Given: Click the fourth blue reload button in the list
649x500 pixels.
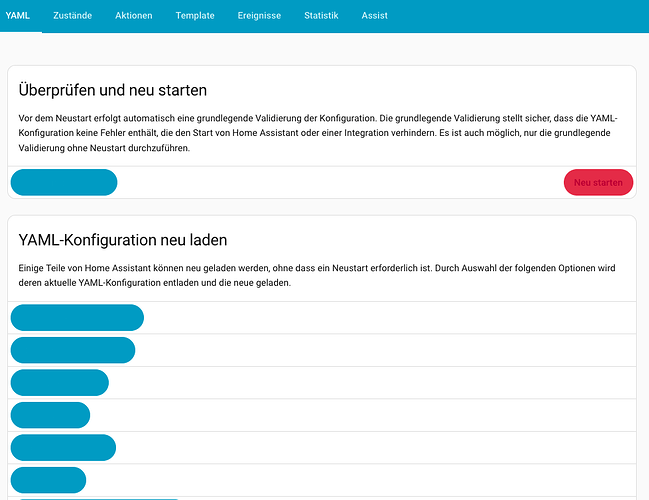Looking at the screenshot, I should (x=50, y=415).
